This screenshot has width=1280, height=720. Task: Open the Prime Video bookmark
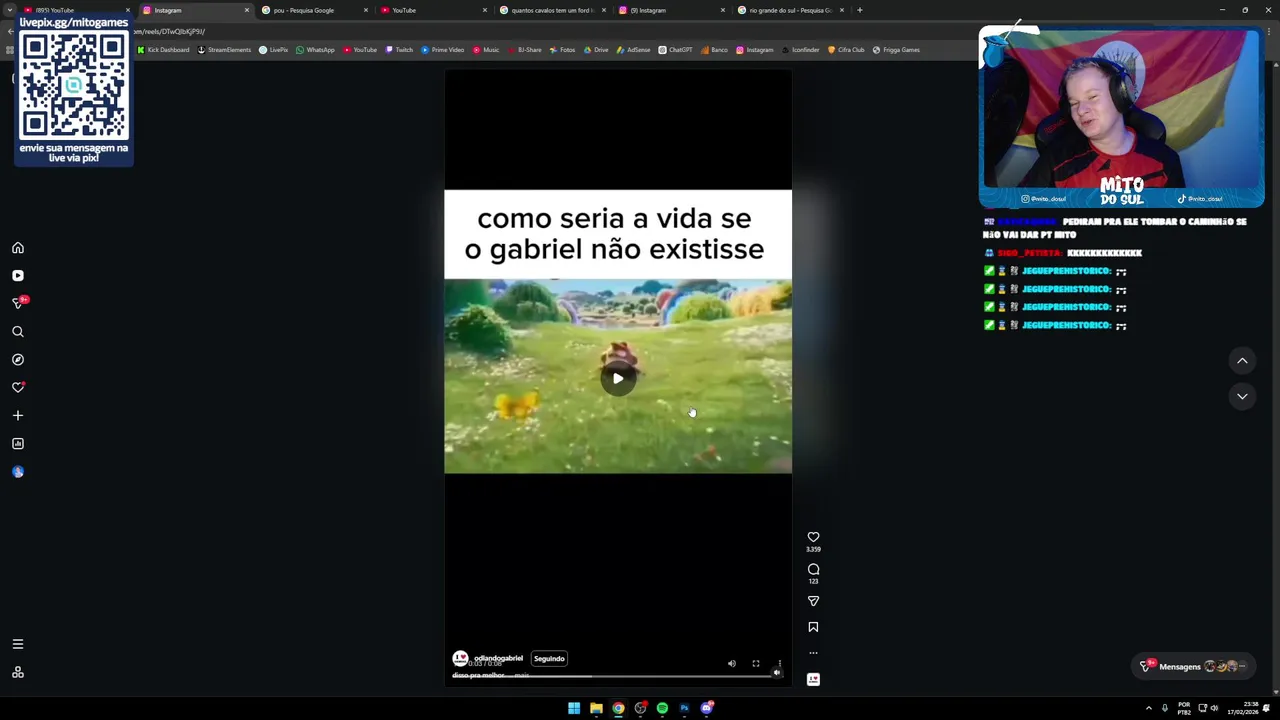[x=443, y=50]
